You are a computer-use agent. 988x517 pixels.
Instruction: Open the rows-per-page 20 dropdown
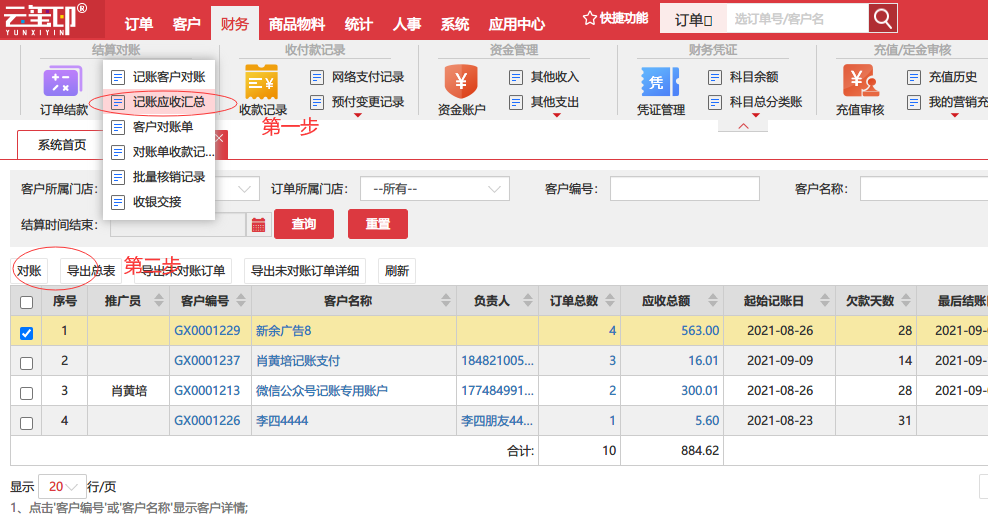point(62,487)
